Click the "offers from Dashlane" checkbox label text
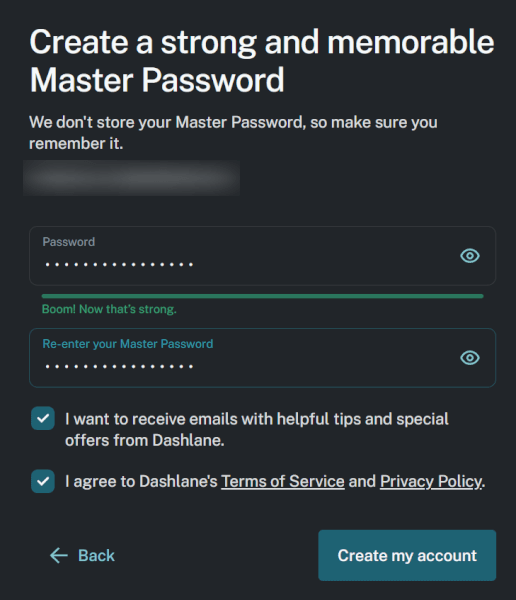Image resolution: width=516 pixels, height=600 pixels. [x=144, y=440]
